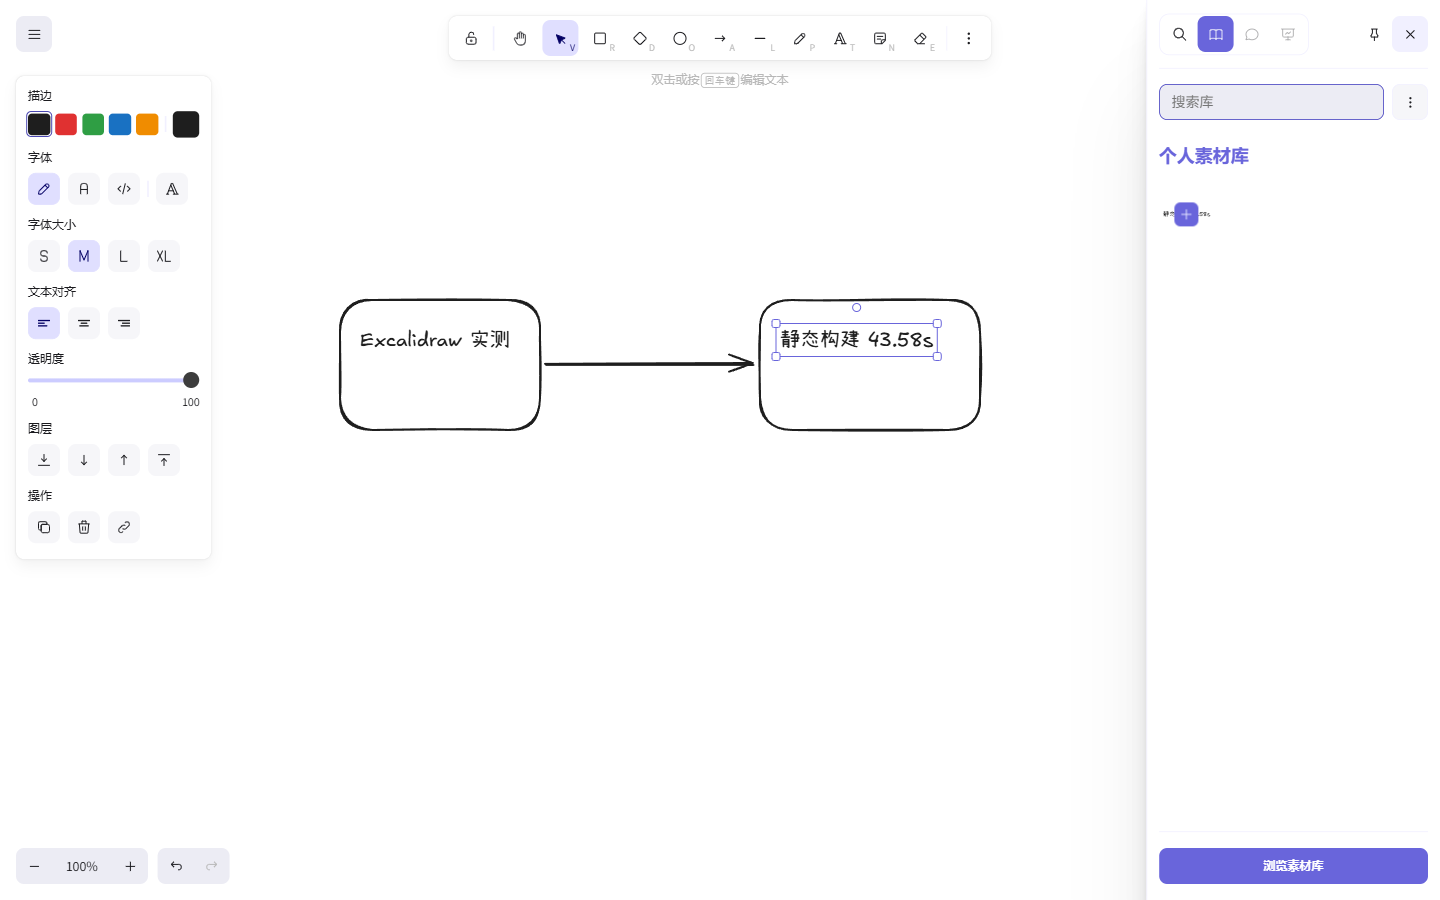Open the additional fonts picker
1440x900 pixels.
coord(172,189)
